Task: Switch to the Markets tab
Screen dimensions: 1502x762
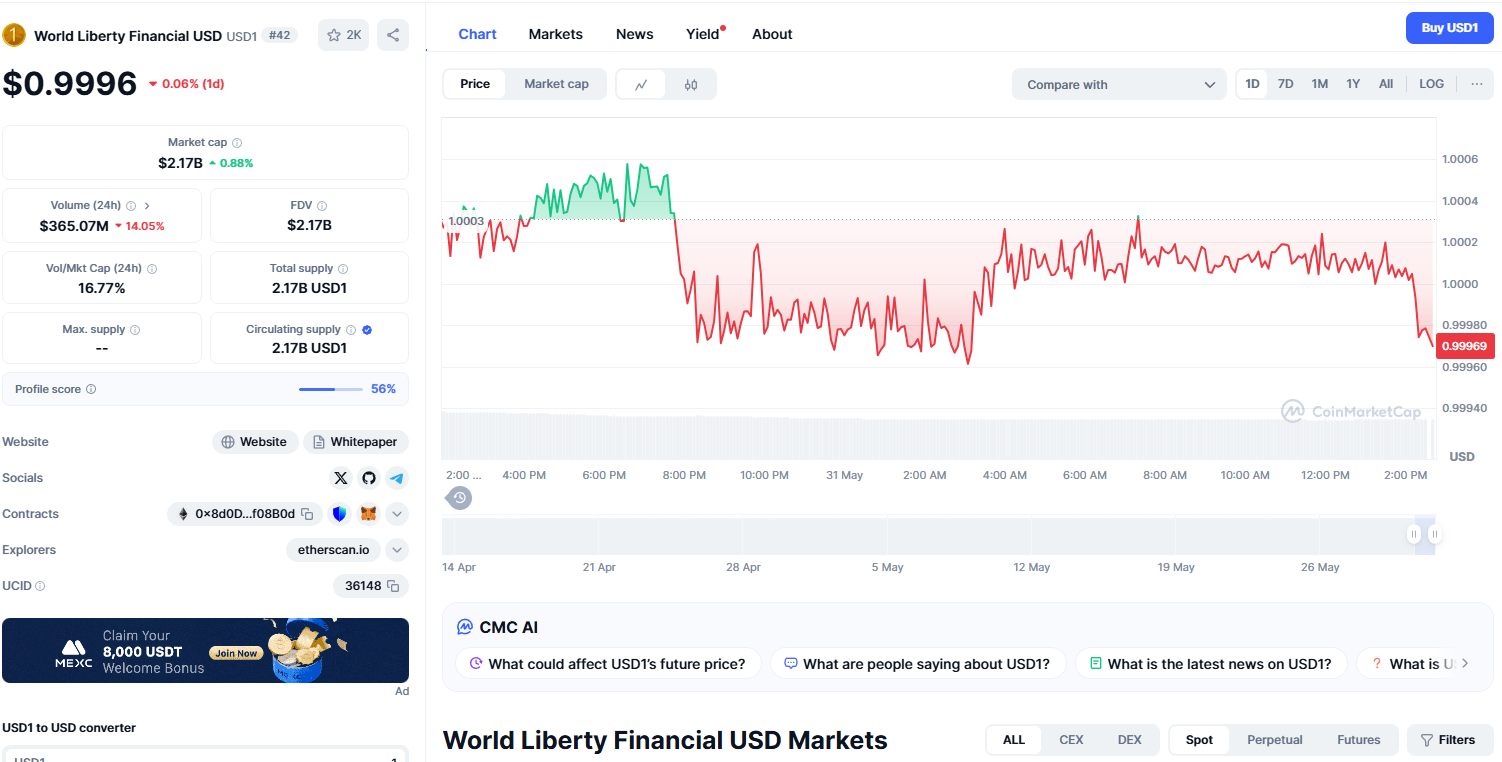Action: [555, 33]
